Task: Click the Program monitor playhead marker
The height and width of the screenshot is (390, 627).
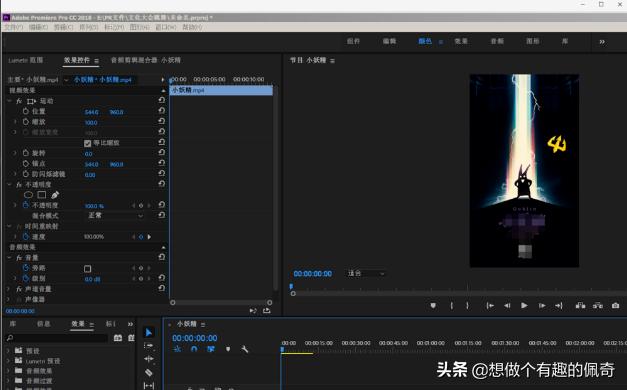Action: click(291, 286)
